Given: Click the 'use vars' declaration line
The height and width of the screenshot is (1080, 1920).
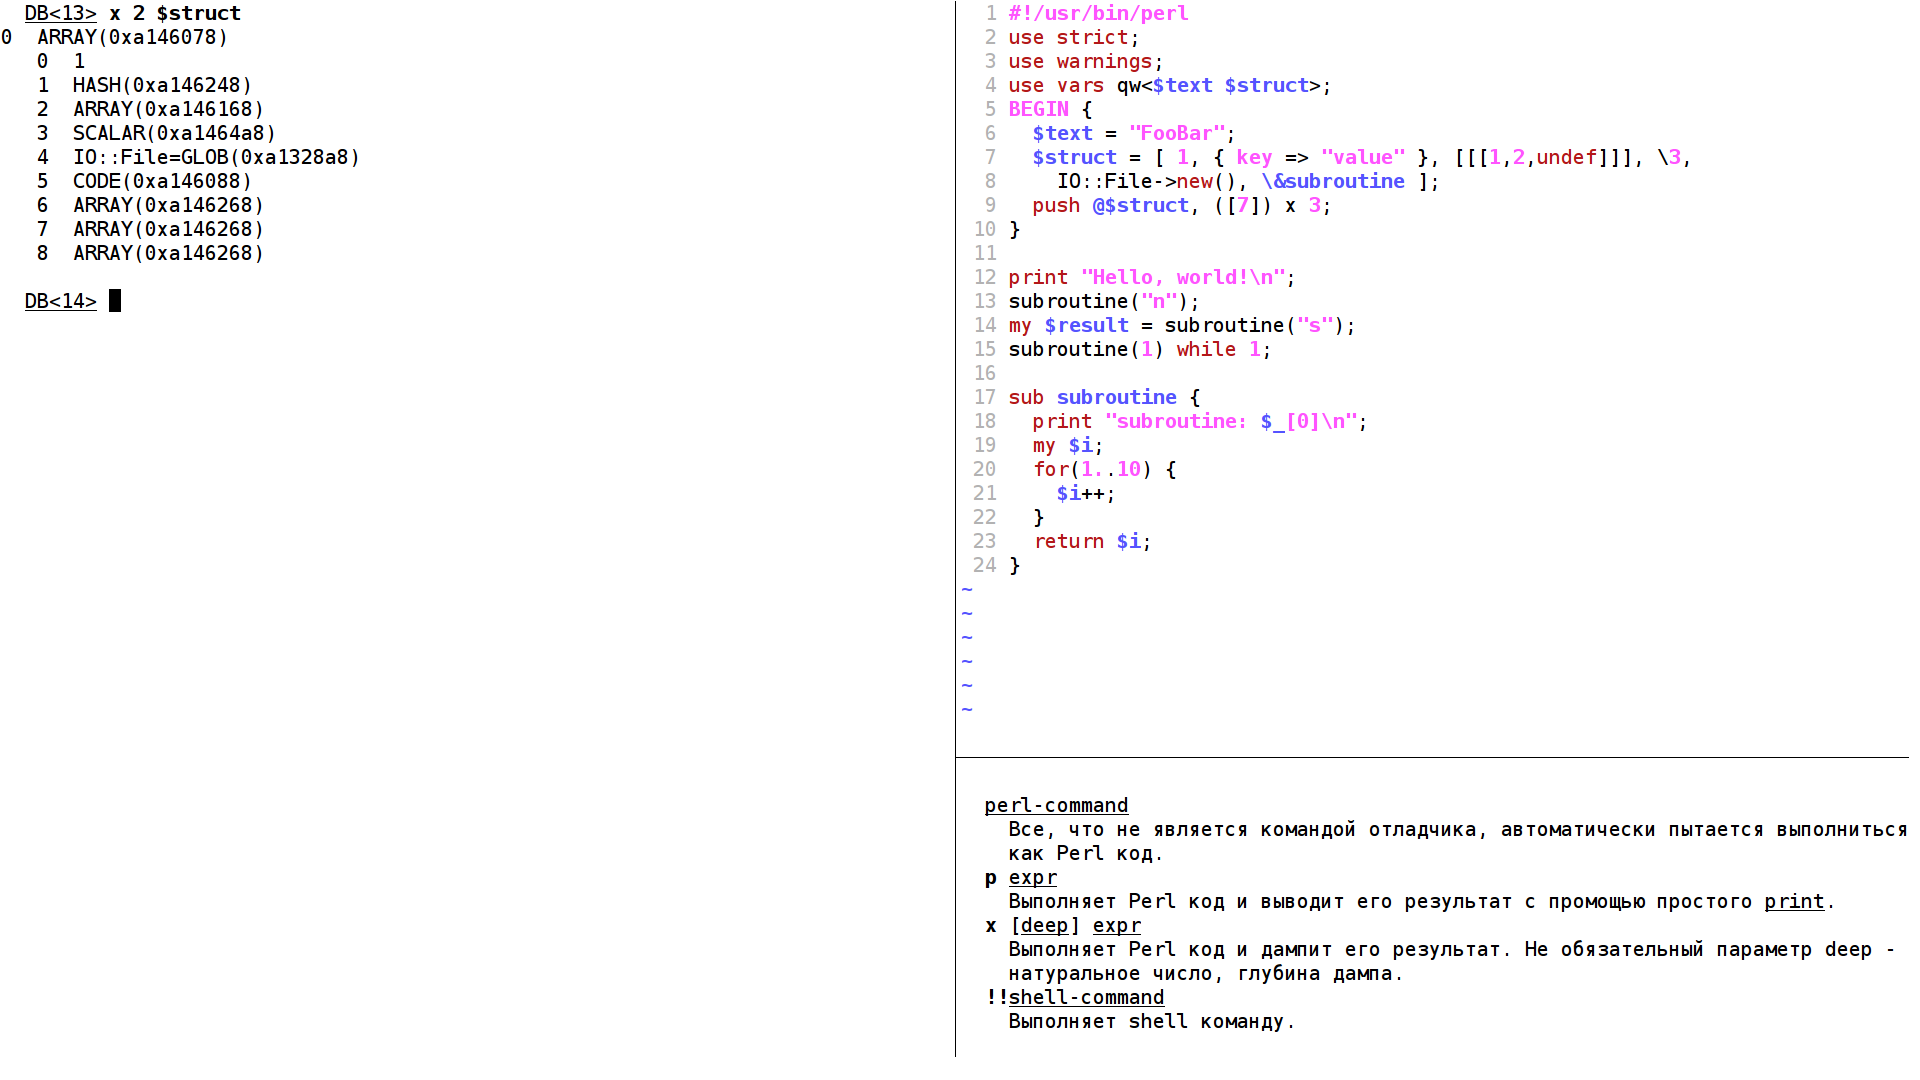Looking at the screenshot, I should click(x=1170, y=85).
